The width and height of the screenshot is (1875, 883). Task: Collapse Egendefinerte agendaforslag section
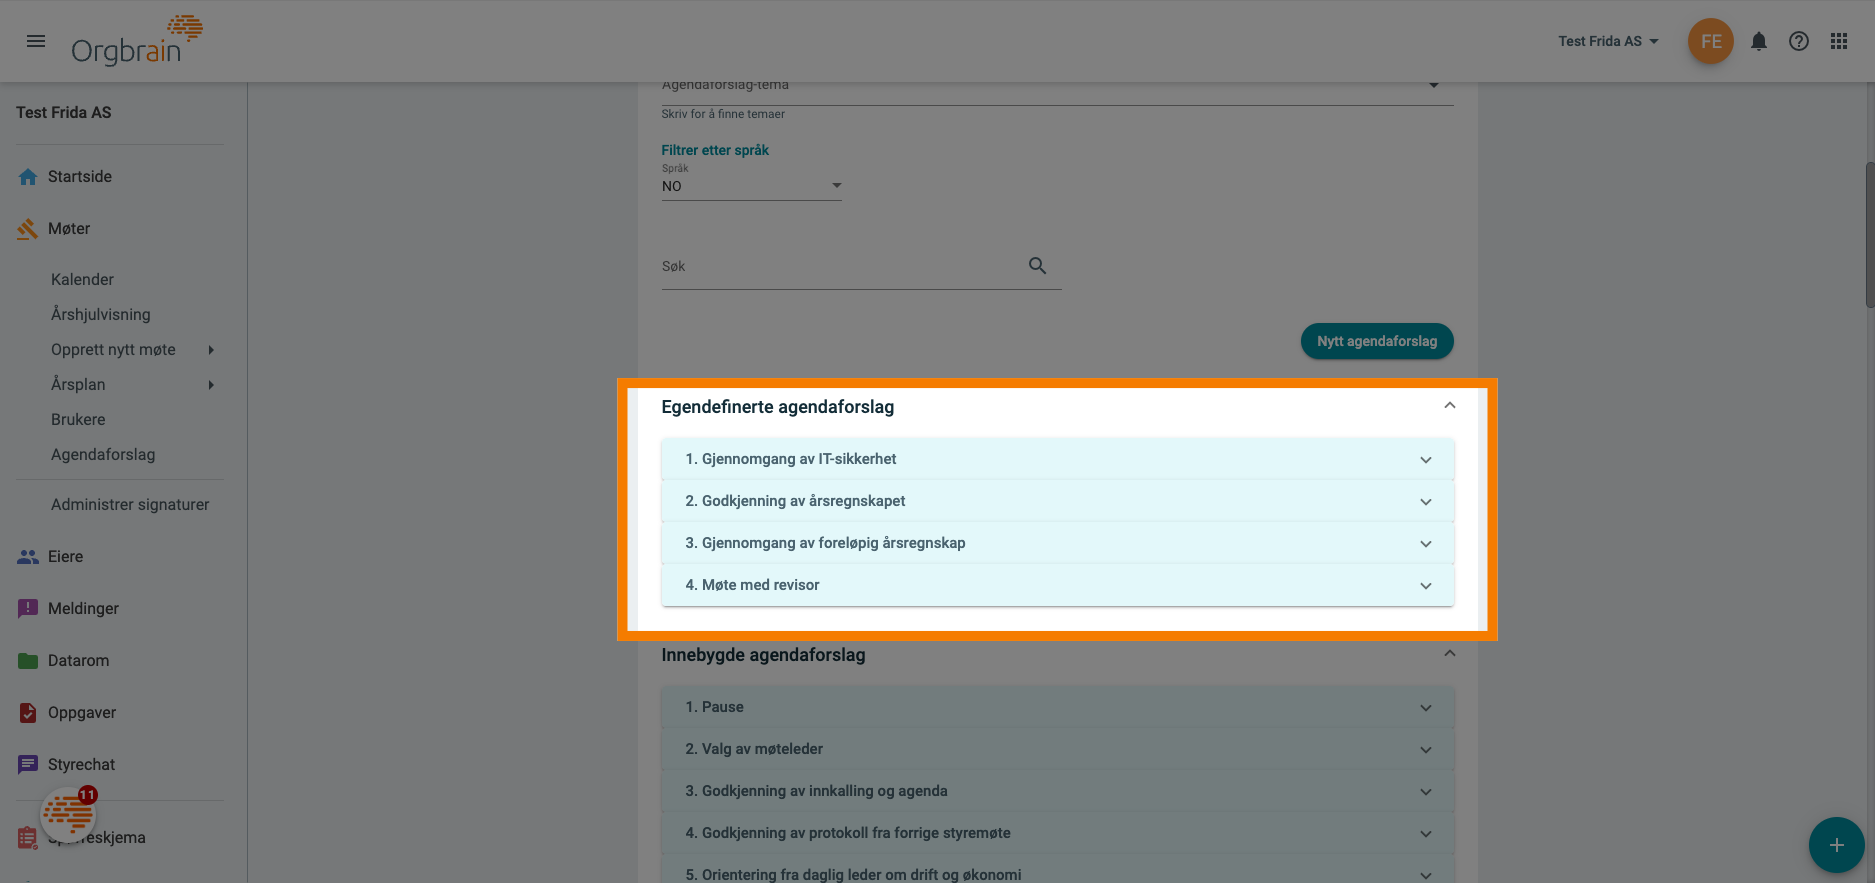(x=1449, y=406)
